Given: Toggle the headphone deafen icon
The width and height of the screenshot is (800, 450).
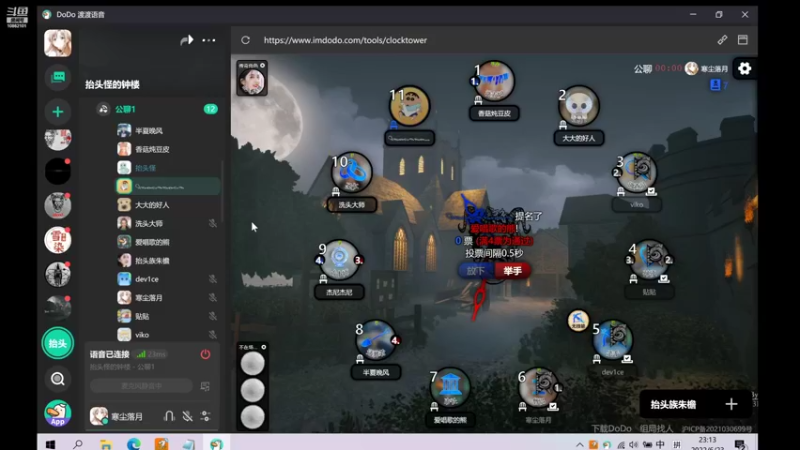Looking at the screenshot, I should click(169, 416).
